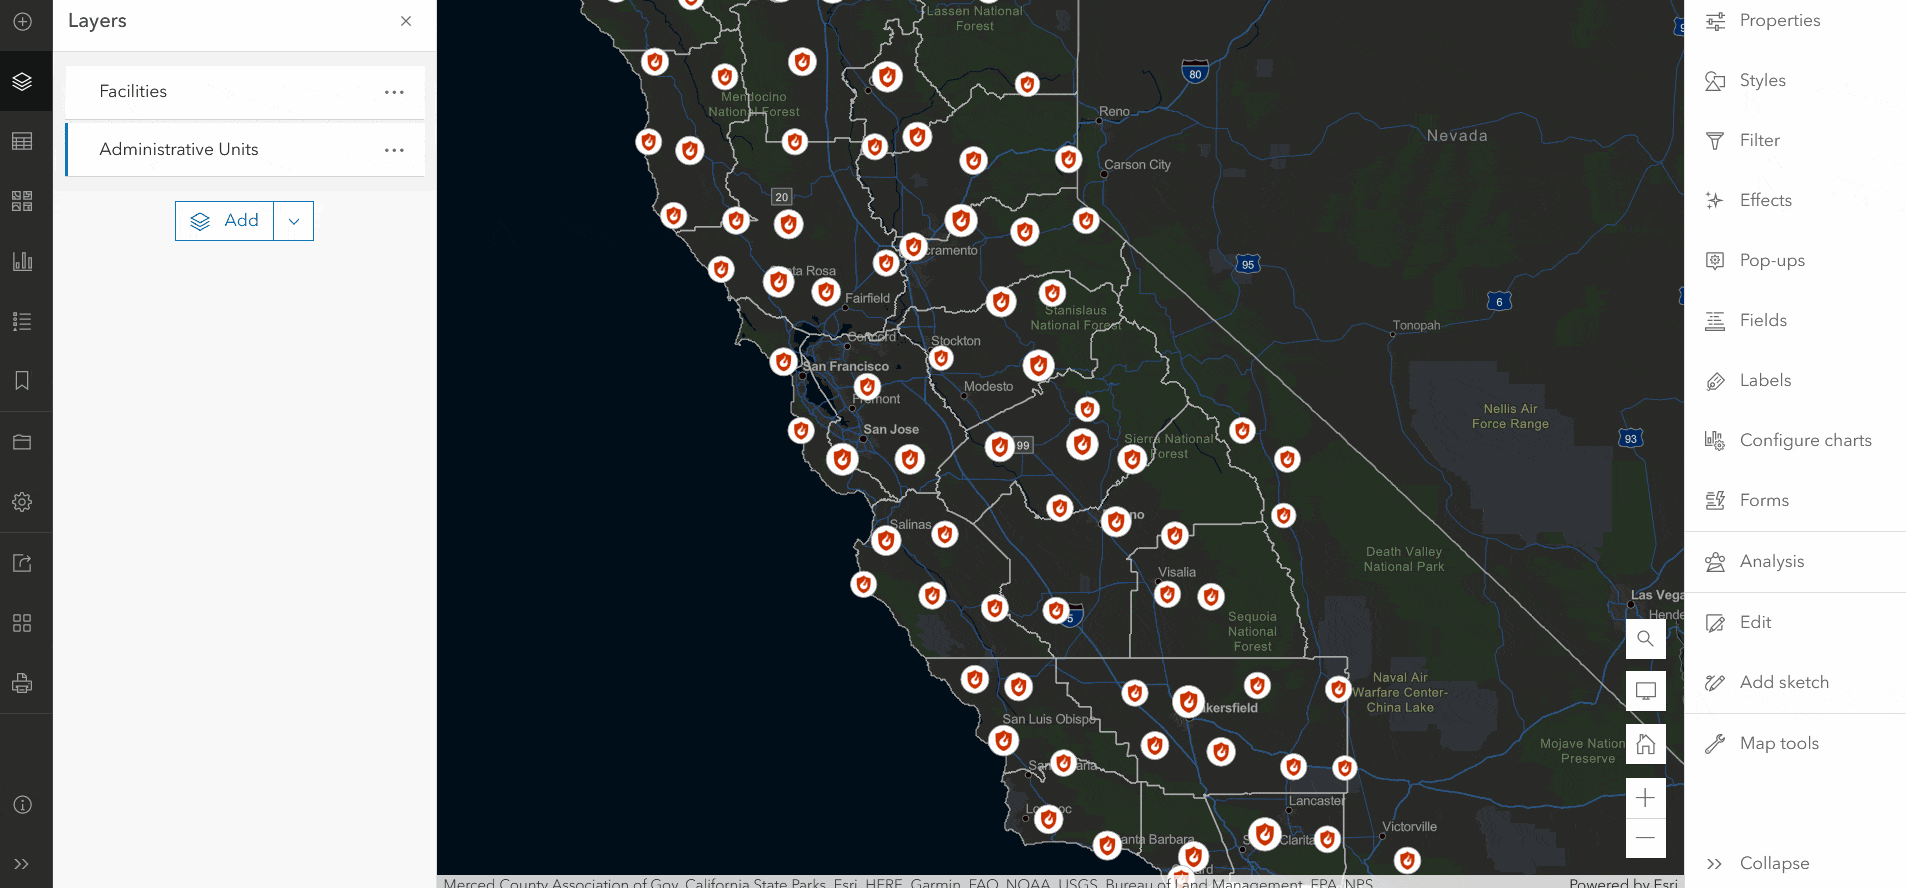
Task: Click the Share map icon
Action: 22,563
